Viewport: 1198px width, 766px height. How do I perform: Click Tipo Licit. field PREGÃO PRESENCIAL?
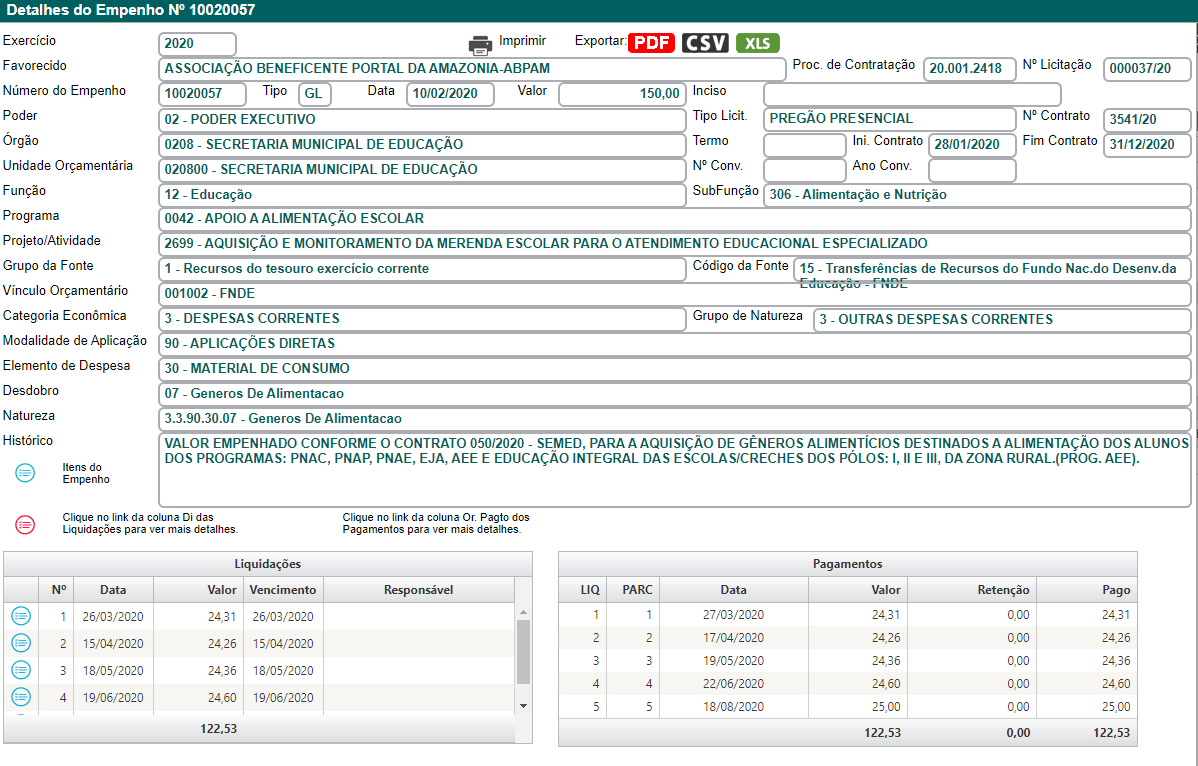890,119
